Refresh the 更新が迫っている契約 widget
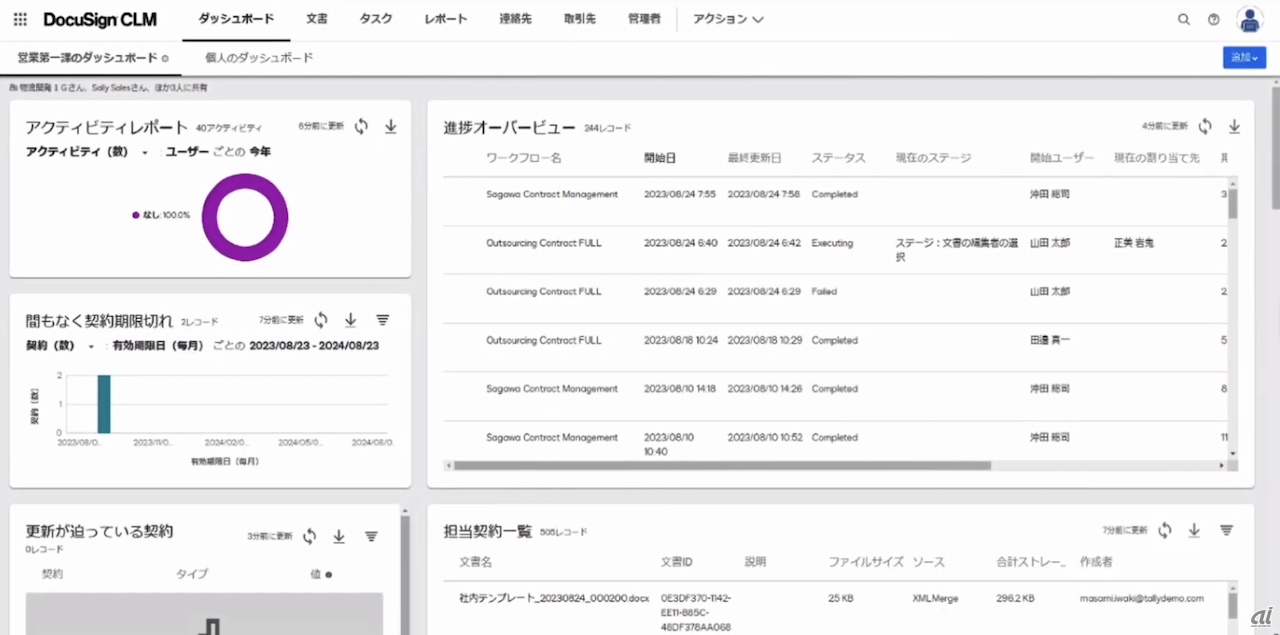The image size is (1280, 635). click(x=310, y=536)
